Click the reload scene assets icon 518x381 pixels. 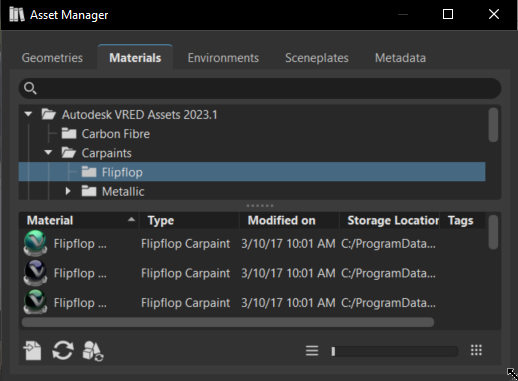pos(93,351)
